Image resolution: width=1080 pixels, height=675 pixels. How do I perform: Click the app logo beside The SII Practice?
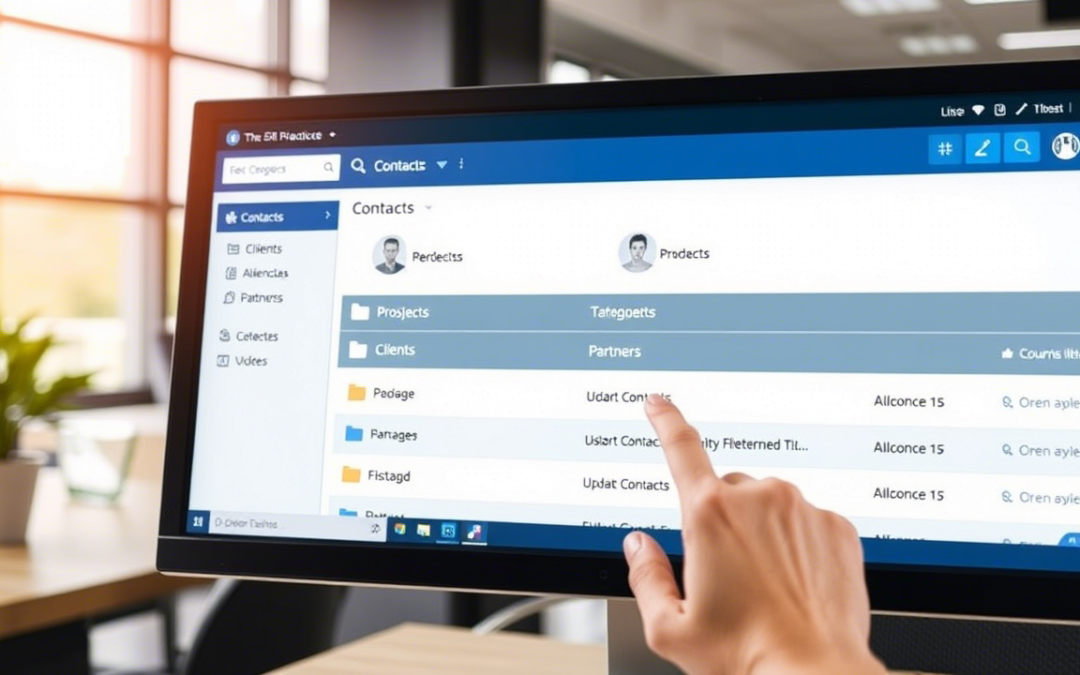pyautogui.click(x=233, y=138)
